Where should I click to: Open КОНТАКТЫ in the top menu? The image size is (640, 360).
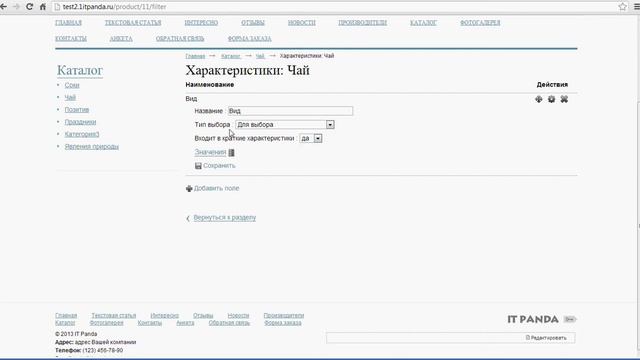(x=71, y=39)
